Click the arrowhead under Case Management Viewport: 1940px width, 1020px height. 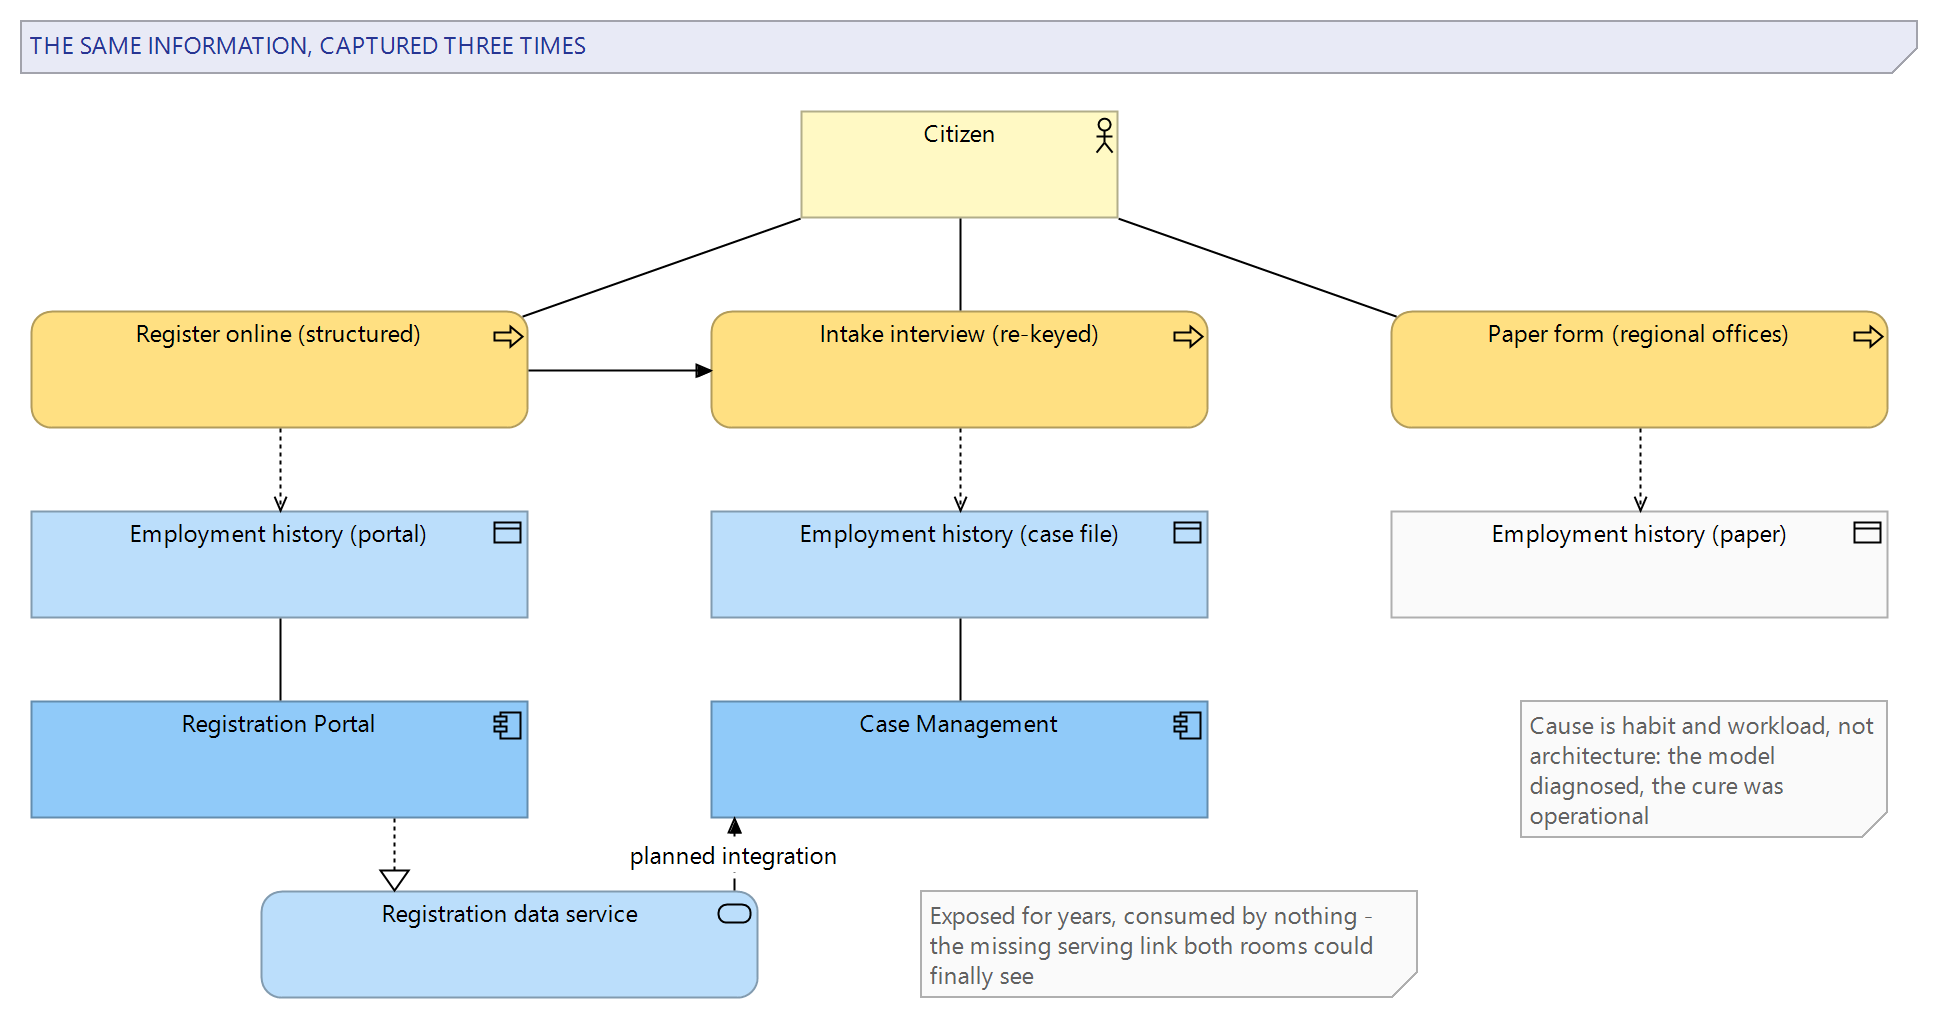click(x=735, y=826)
